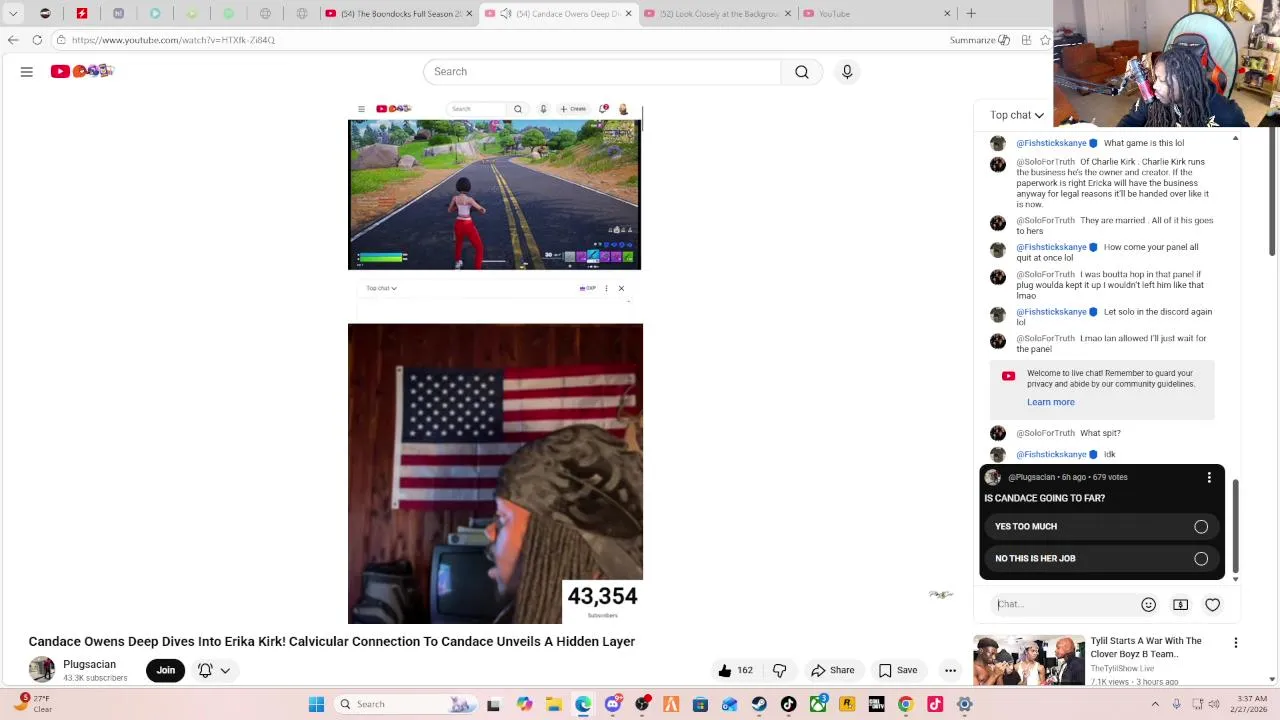The width and height of the screenshot is (1280, 720).
Task: Focus the YouTube search box
Action: tap(602, 72)
